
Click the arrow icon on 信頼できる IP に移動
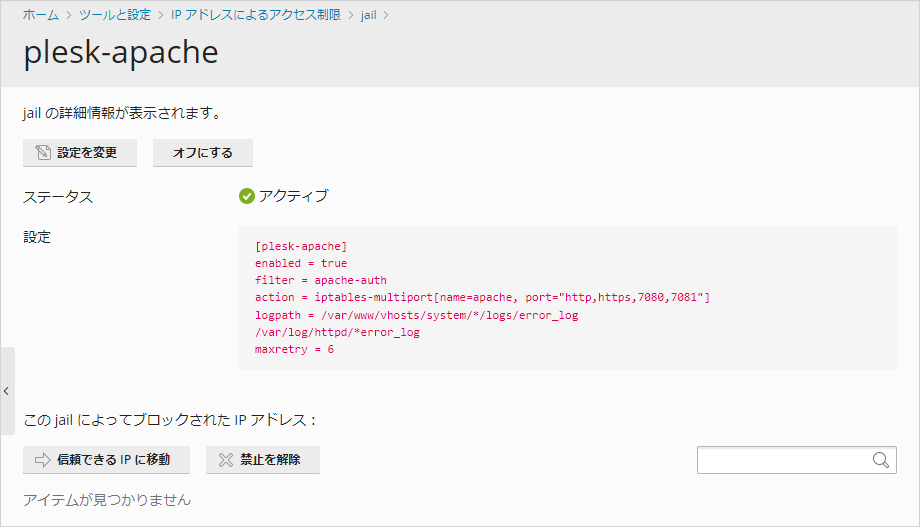(x=43, y=460)
